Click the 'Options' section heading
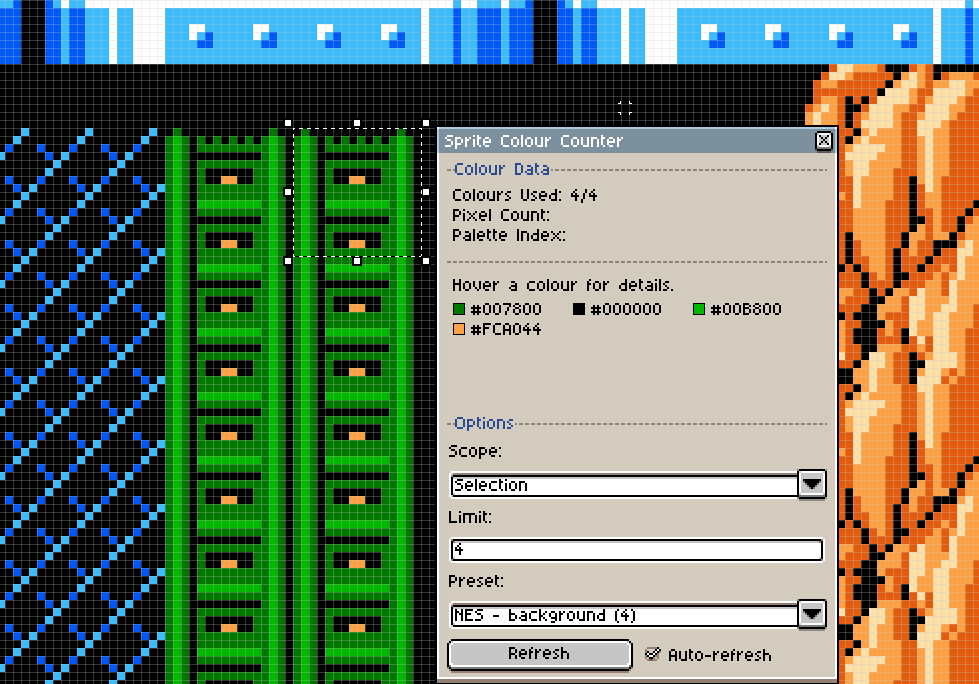979x684 pixels. (484, 423)
